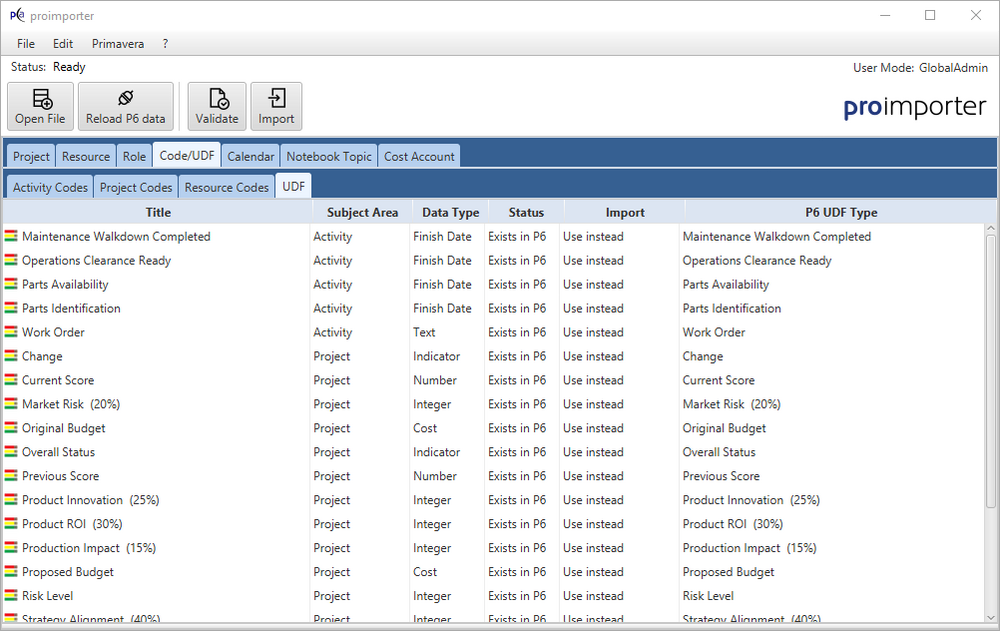Run the Validate tool
The image size is (1000, 631).
coord(217,106)
